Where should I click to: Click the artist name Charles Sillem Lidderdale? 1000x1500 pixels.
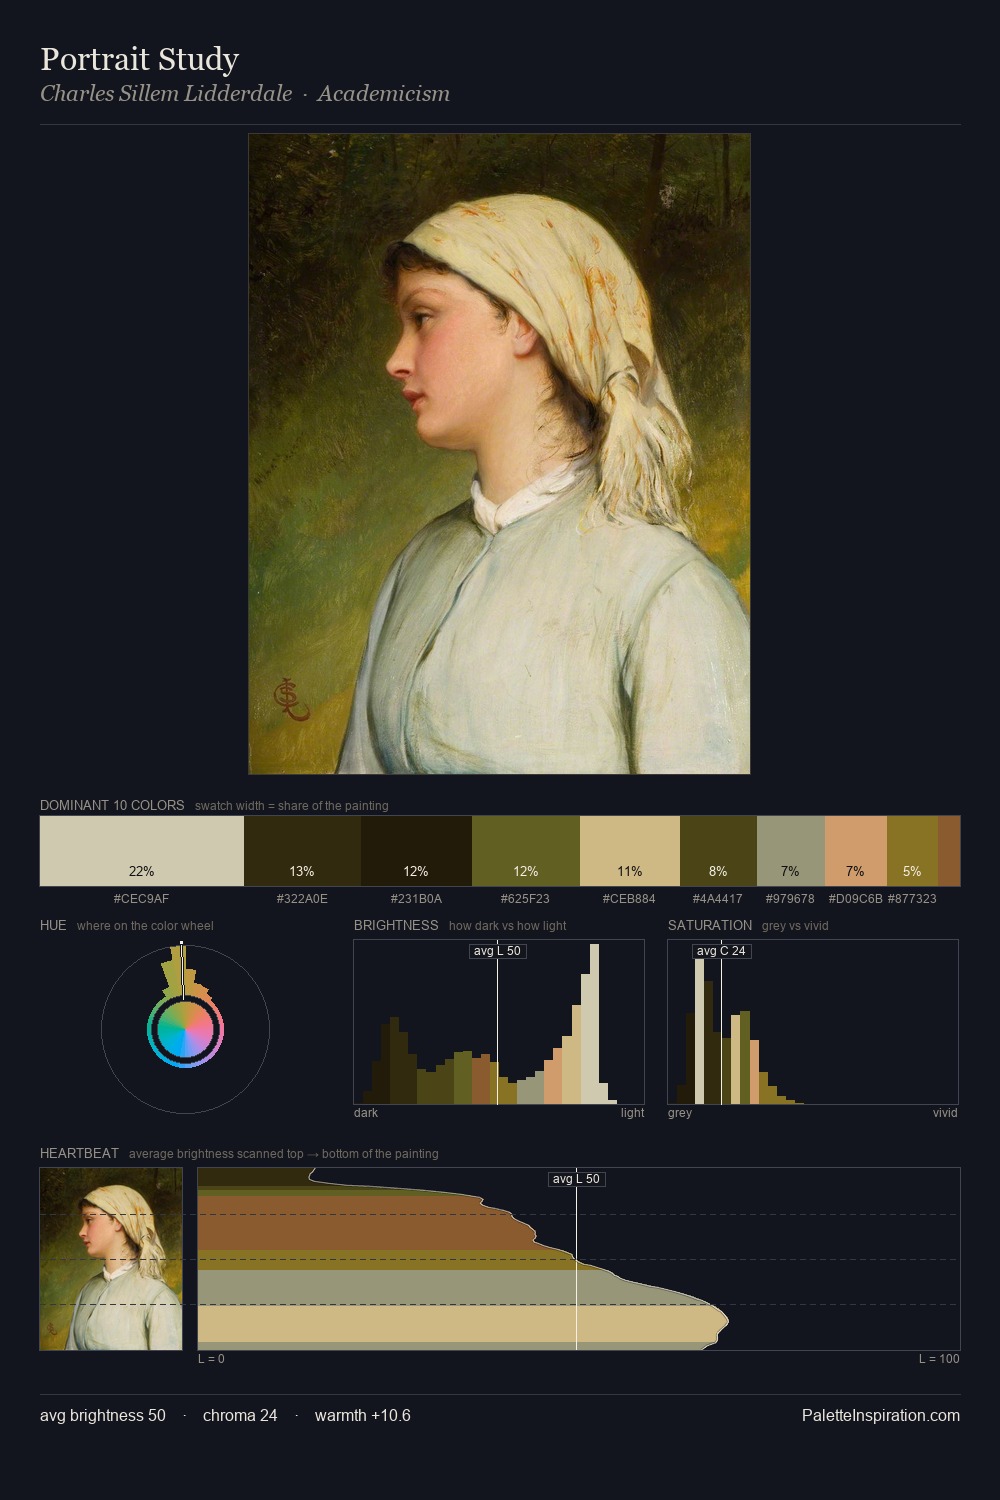coord(166,94)
